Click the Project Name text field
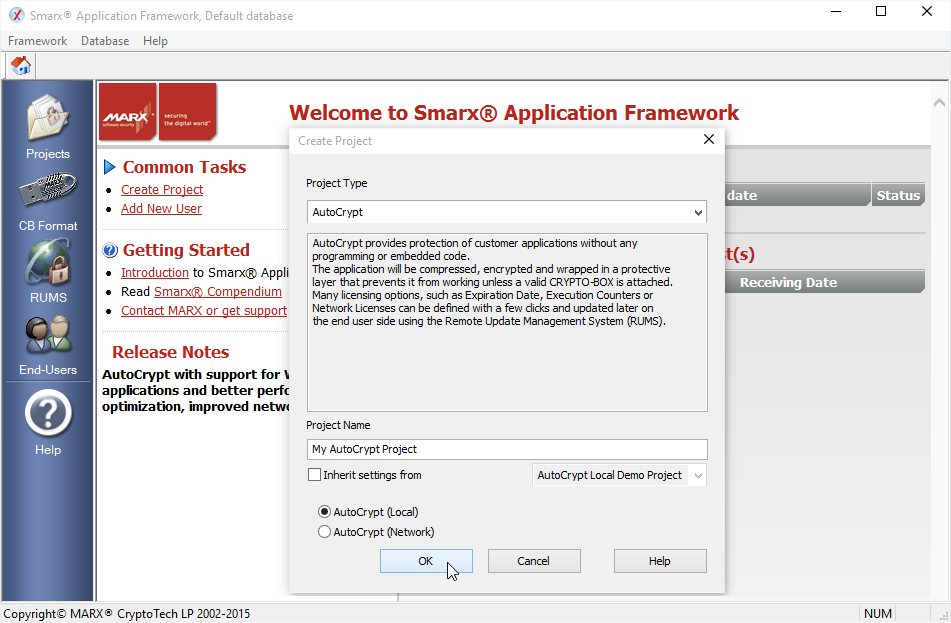The image size is (951, 623). (x=507, y=449)
